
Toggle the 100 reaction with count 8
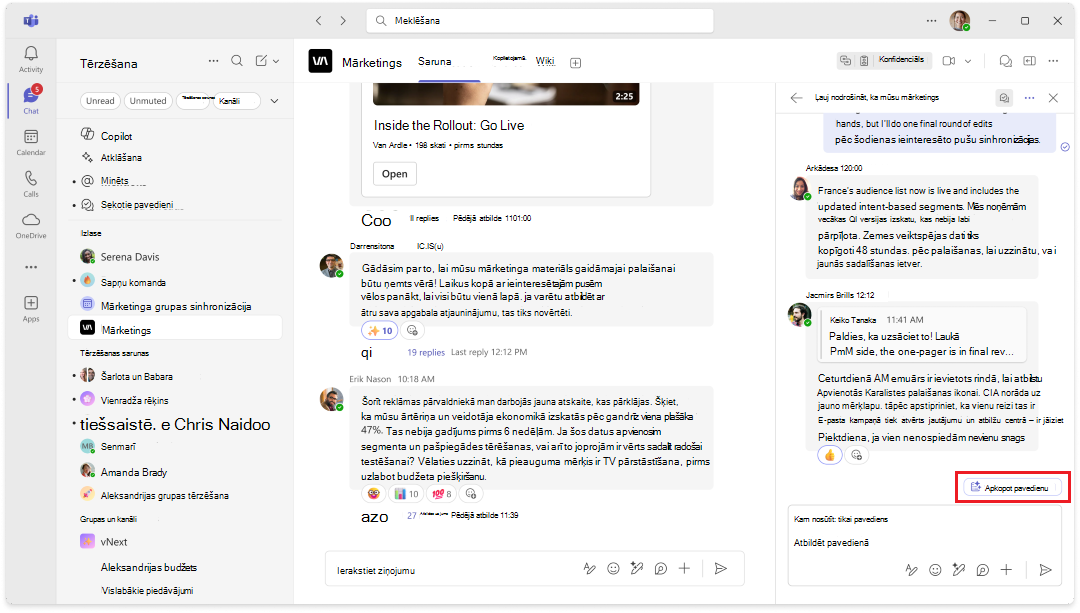(x=441, y=494)
